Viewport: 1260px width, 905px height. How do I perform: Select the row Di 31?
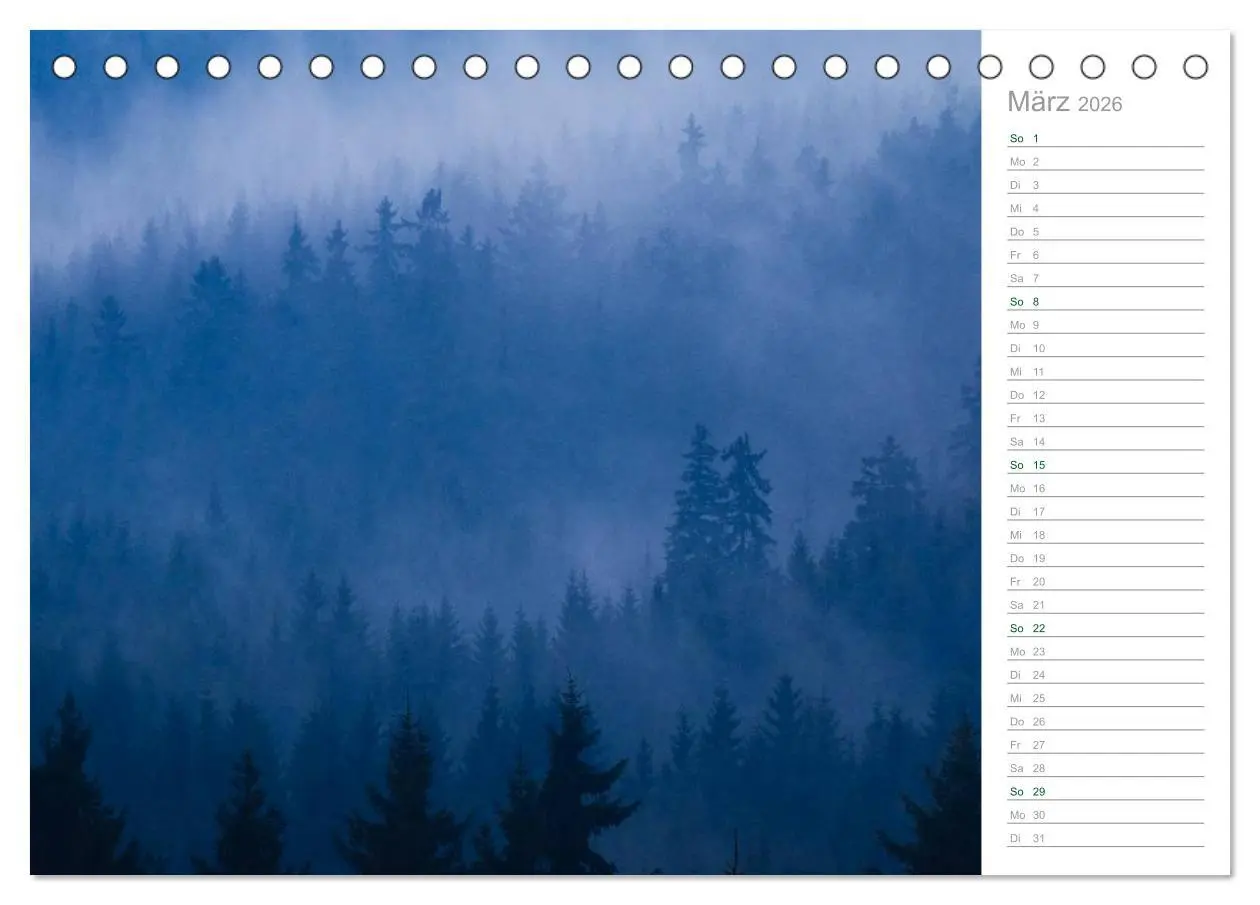pyautogui.click(x=1105, y=838)
